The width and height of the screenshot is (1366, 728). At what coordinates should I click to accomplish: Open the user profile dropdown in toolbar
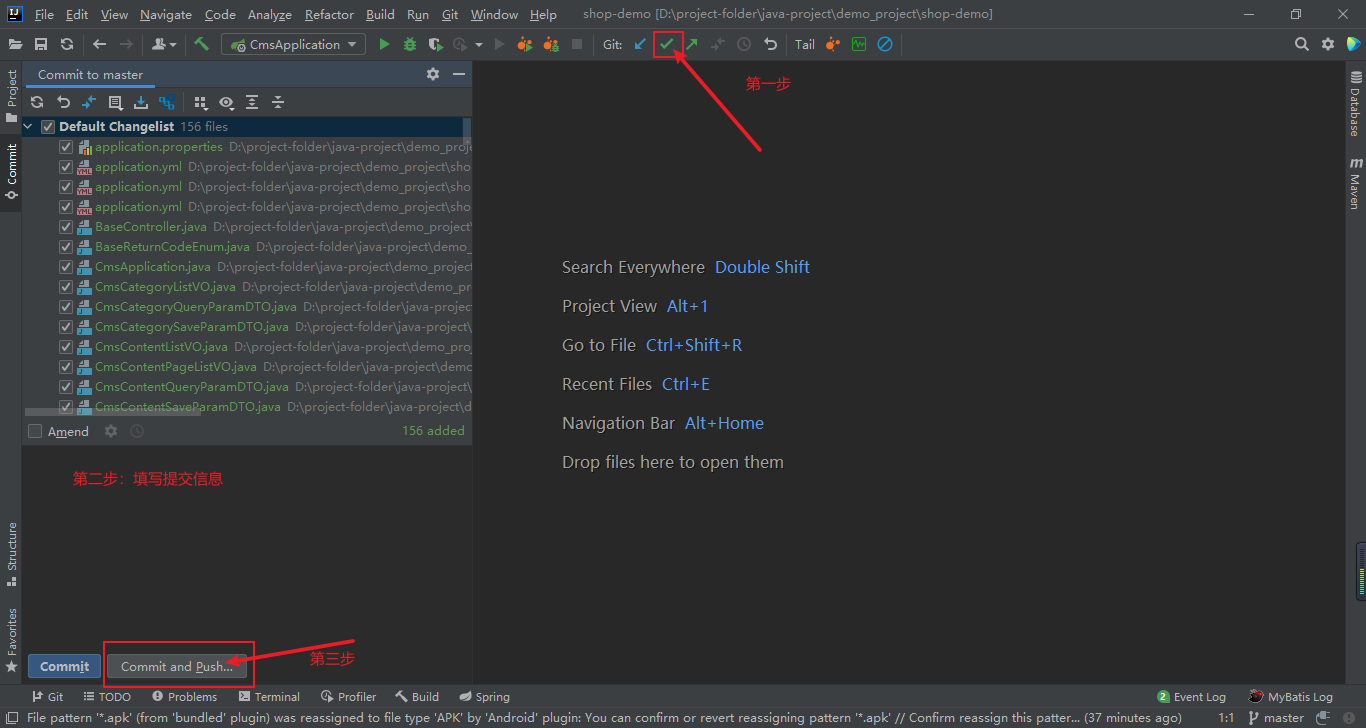pyautogui.click(x=163, y=44)
